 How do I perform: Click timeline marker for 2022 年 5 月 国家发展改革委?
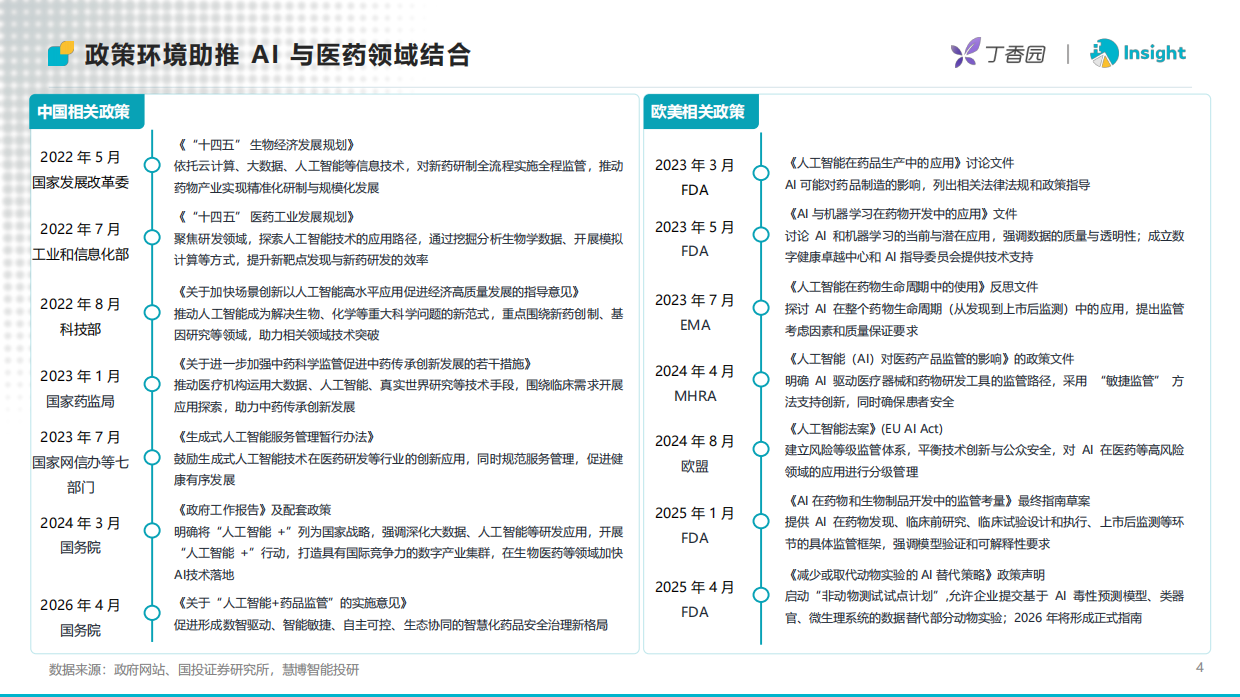pyautogui.click(x=152, y=165)
